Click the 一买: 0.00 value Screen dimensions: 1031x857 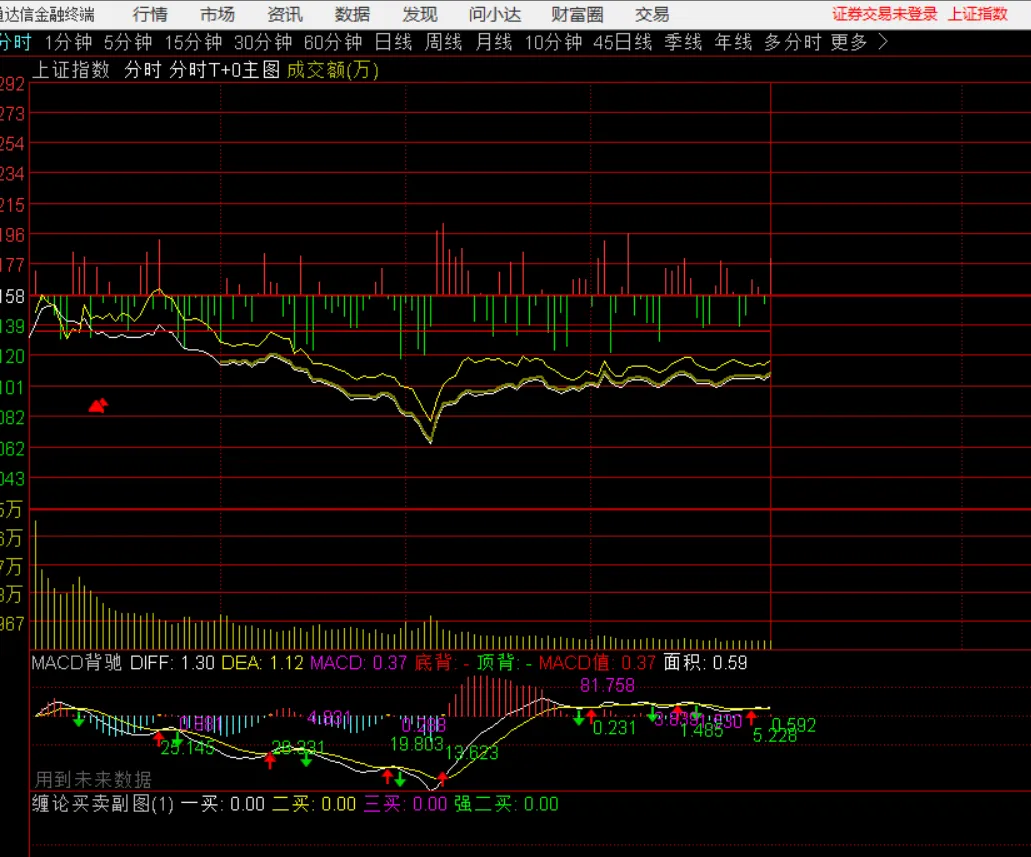coord(222,804)
